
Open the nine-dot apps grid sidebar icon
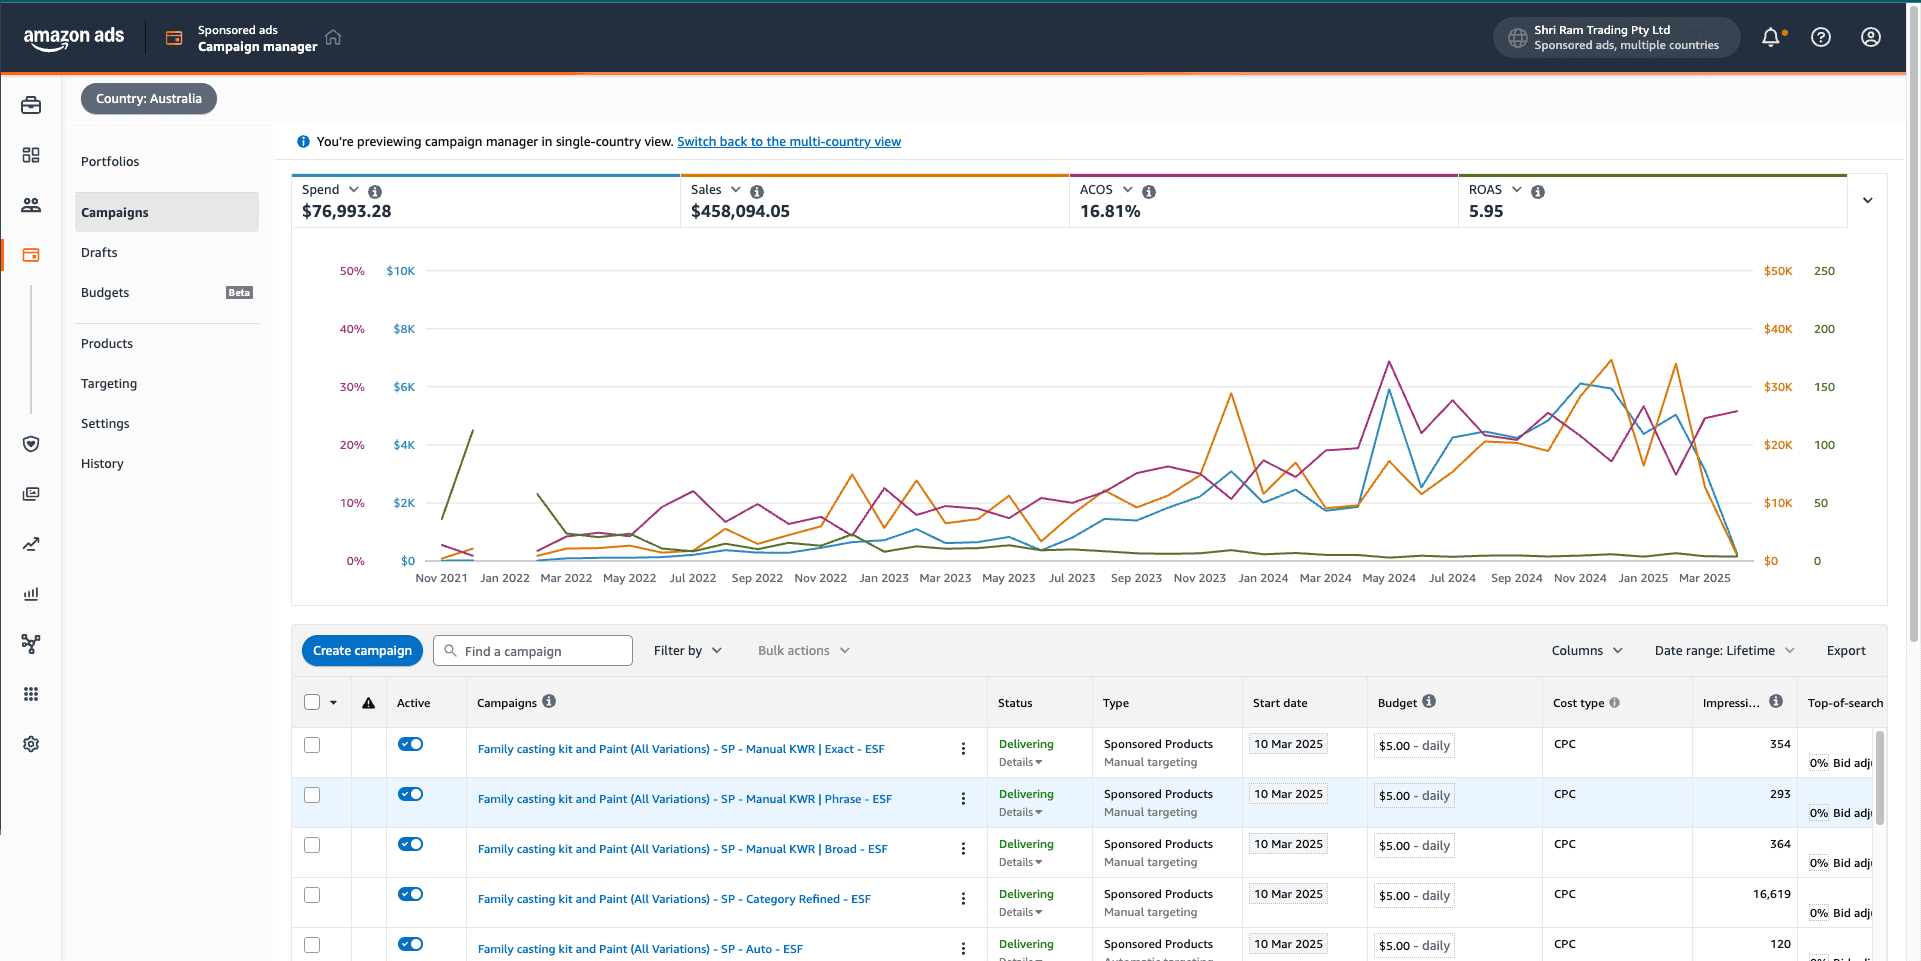coord(31,694)
